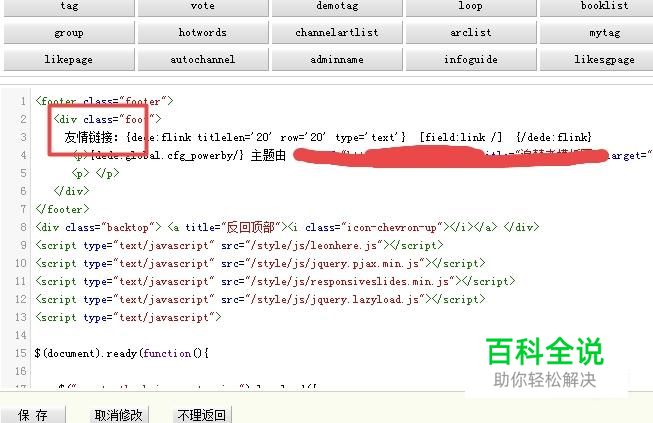
Task: Click line number 8 in the gutter
Action: pyautogui.click(x=23, y=227)
